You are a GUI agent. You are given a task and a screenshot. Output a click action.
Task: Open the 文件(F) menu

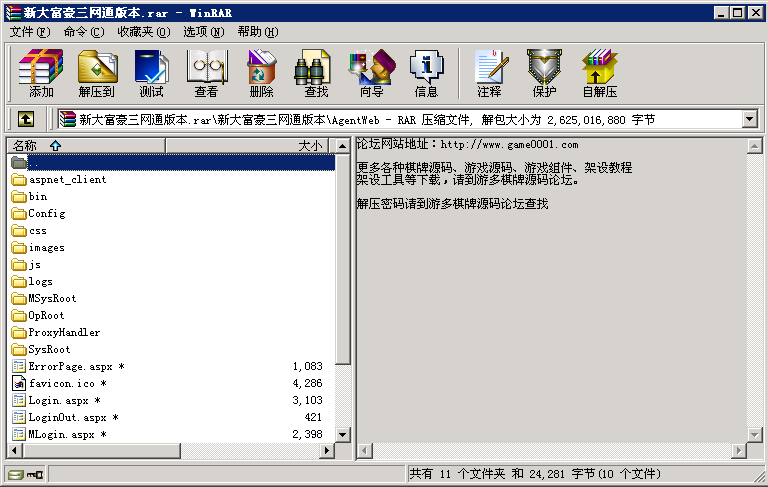tap(29, 32)
